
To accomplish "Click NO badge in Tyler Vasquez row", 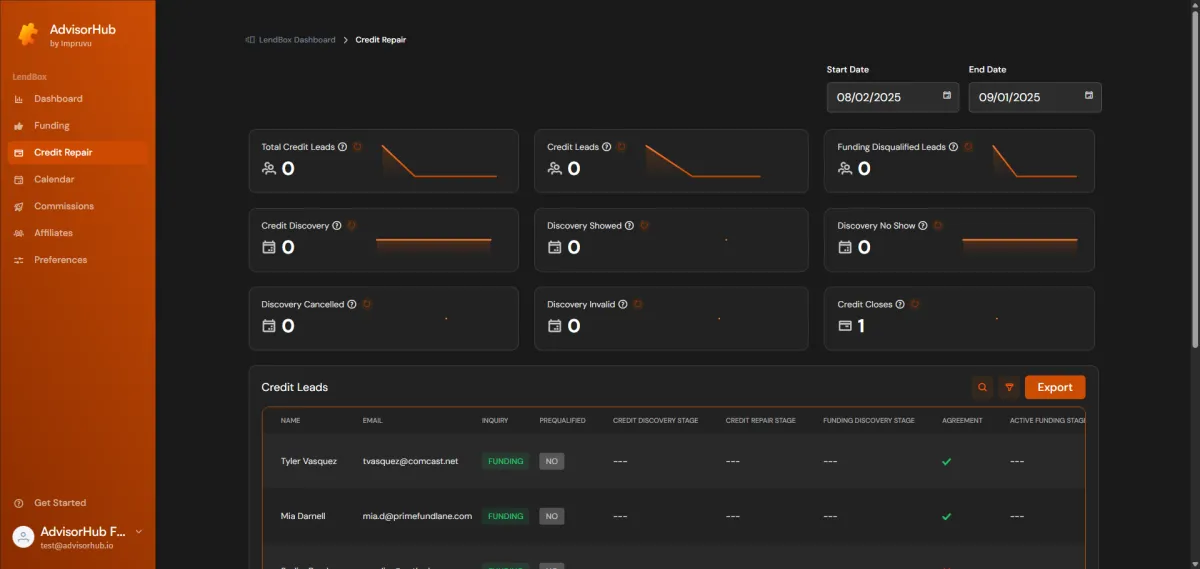I will pos(552,462).
